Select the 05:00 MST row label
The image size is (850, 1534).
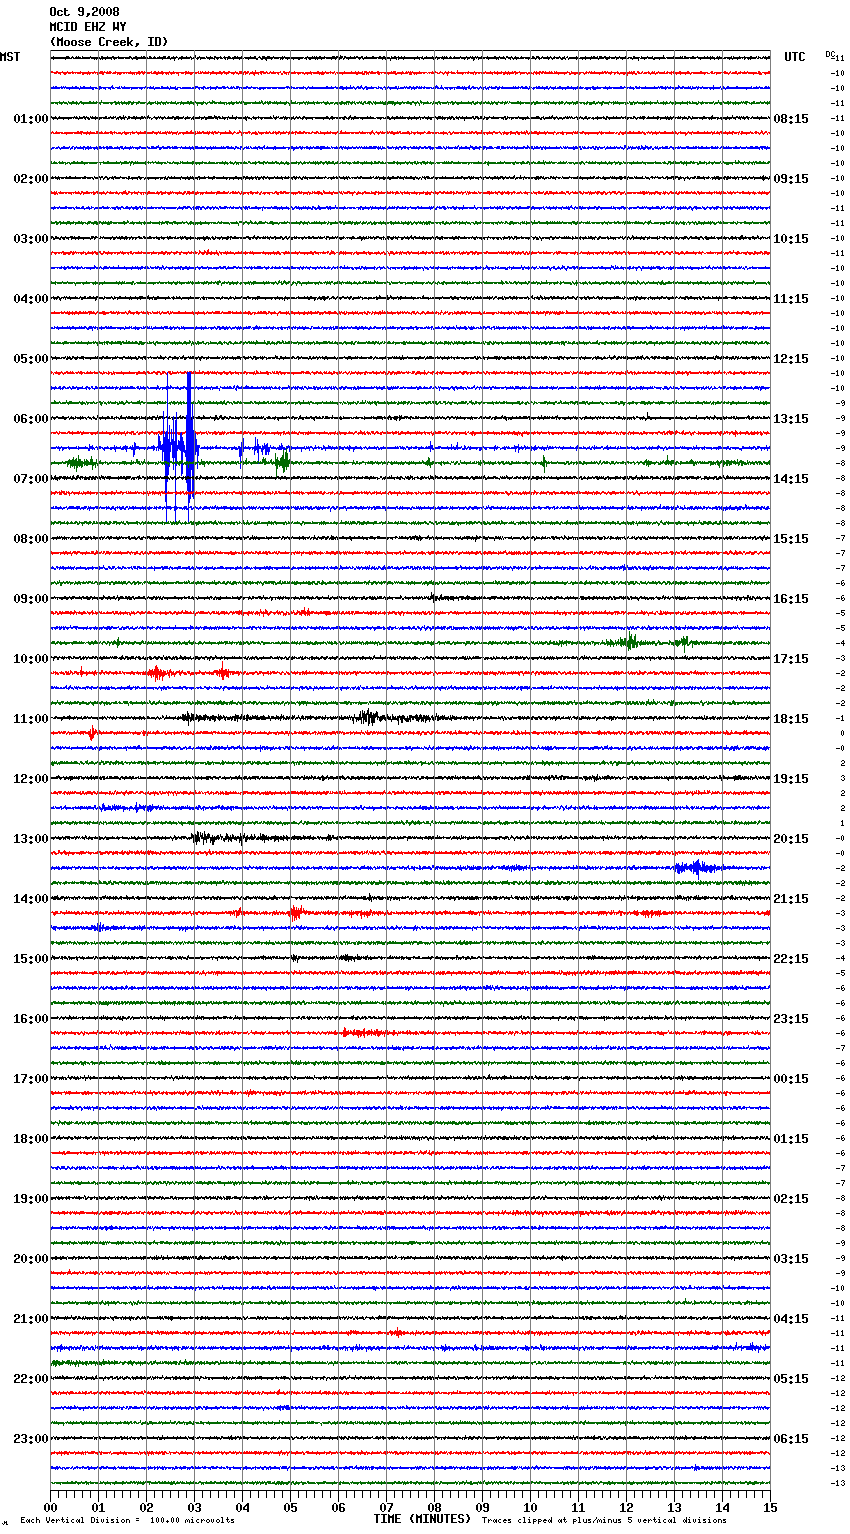[31, 359]
